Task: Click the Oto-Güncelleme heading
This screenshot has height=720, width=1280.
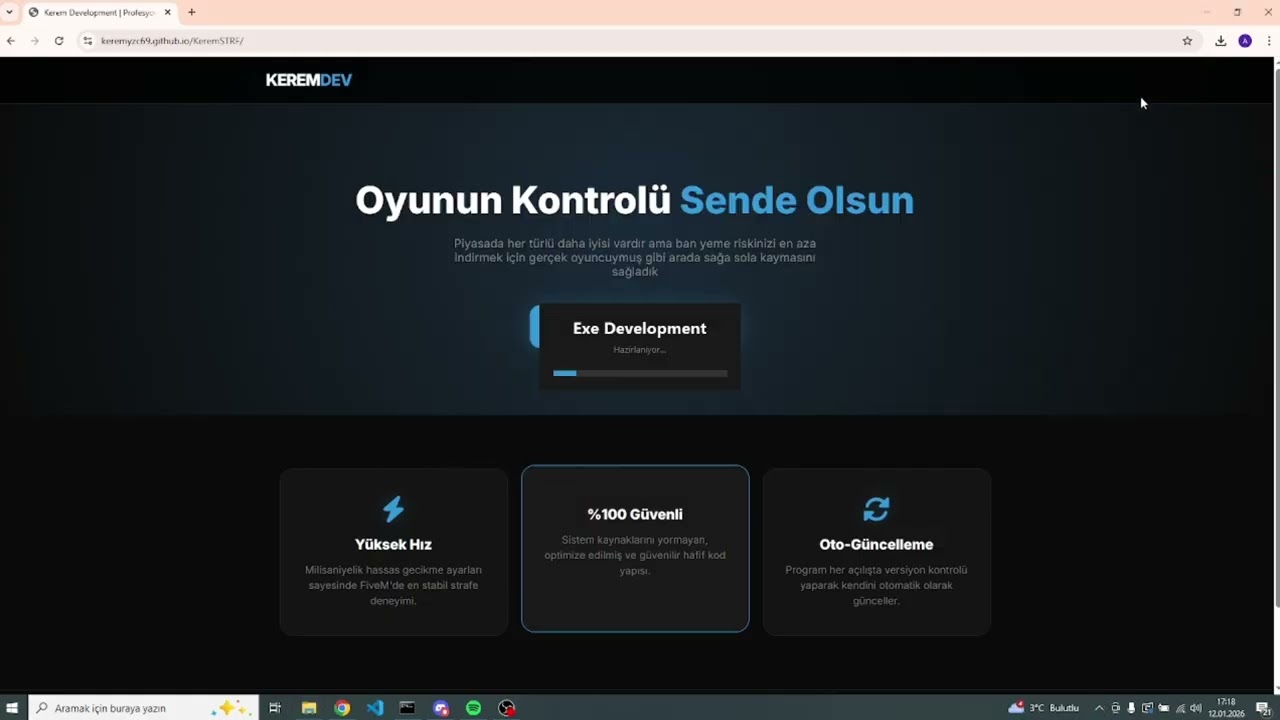Action: point(876,544)
